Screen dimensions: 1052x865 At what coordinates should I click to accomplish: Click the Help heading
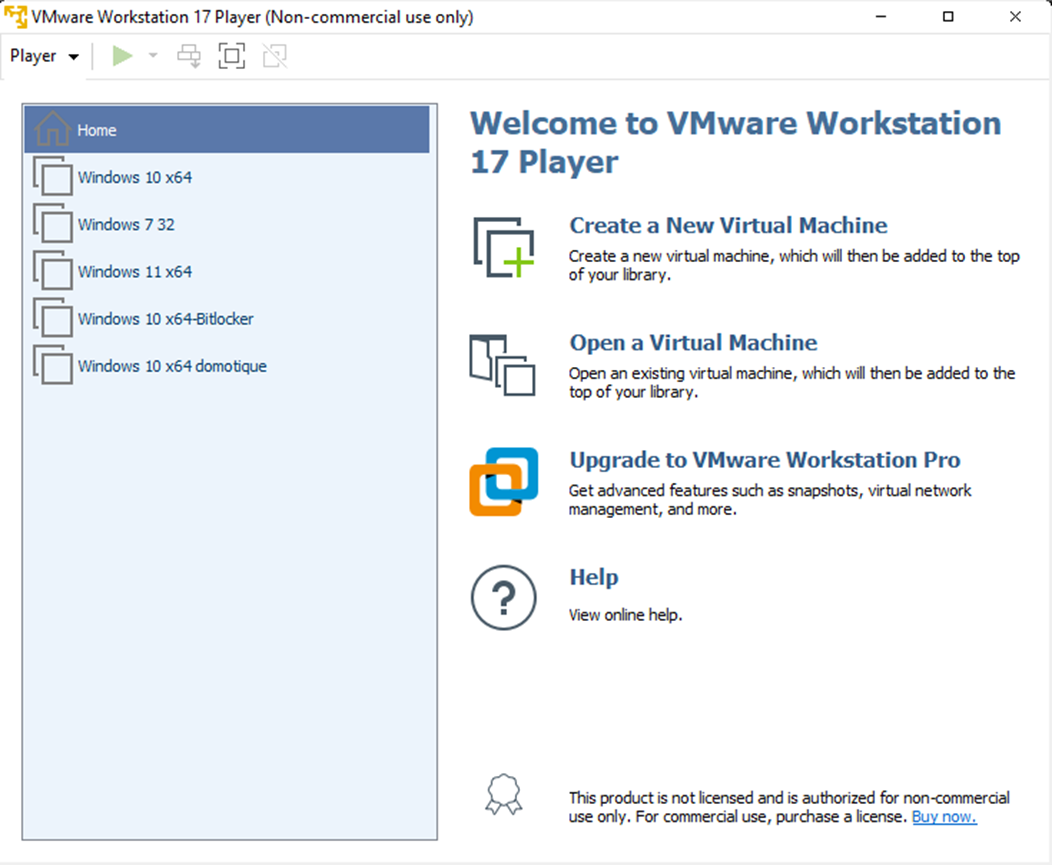pyautogui.click(x=594, y=577)
